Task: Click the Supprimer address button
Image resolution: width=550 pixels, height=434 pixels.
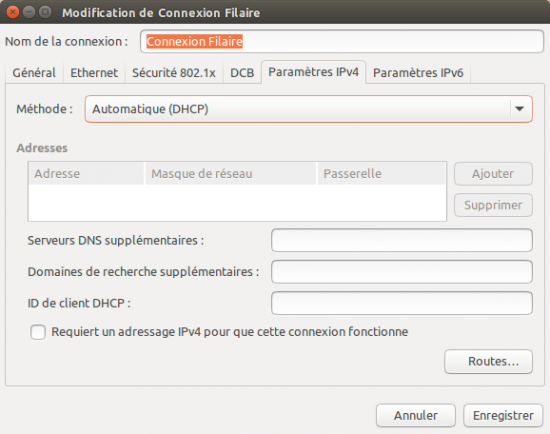Action: tap(493, 205)
